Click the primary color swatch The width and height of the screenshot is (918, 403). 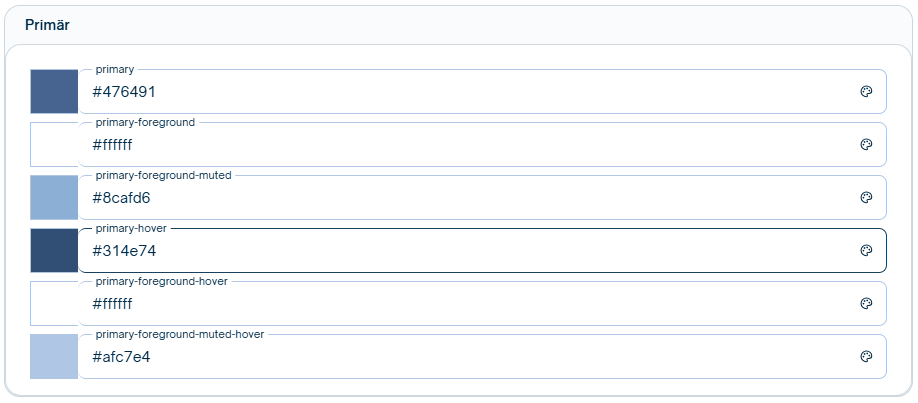pos(54,91)
